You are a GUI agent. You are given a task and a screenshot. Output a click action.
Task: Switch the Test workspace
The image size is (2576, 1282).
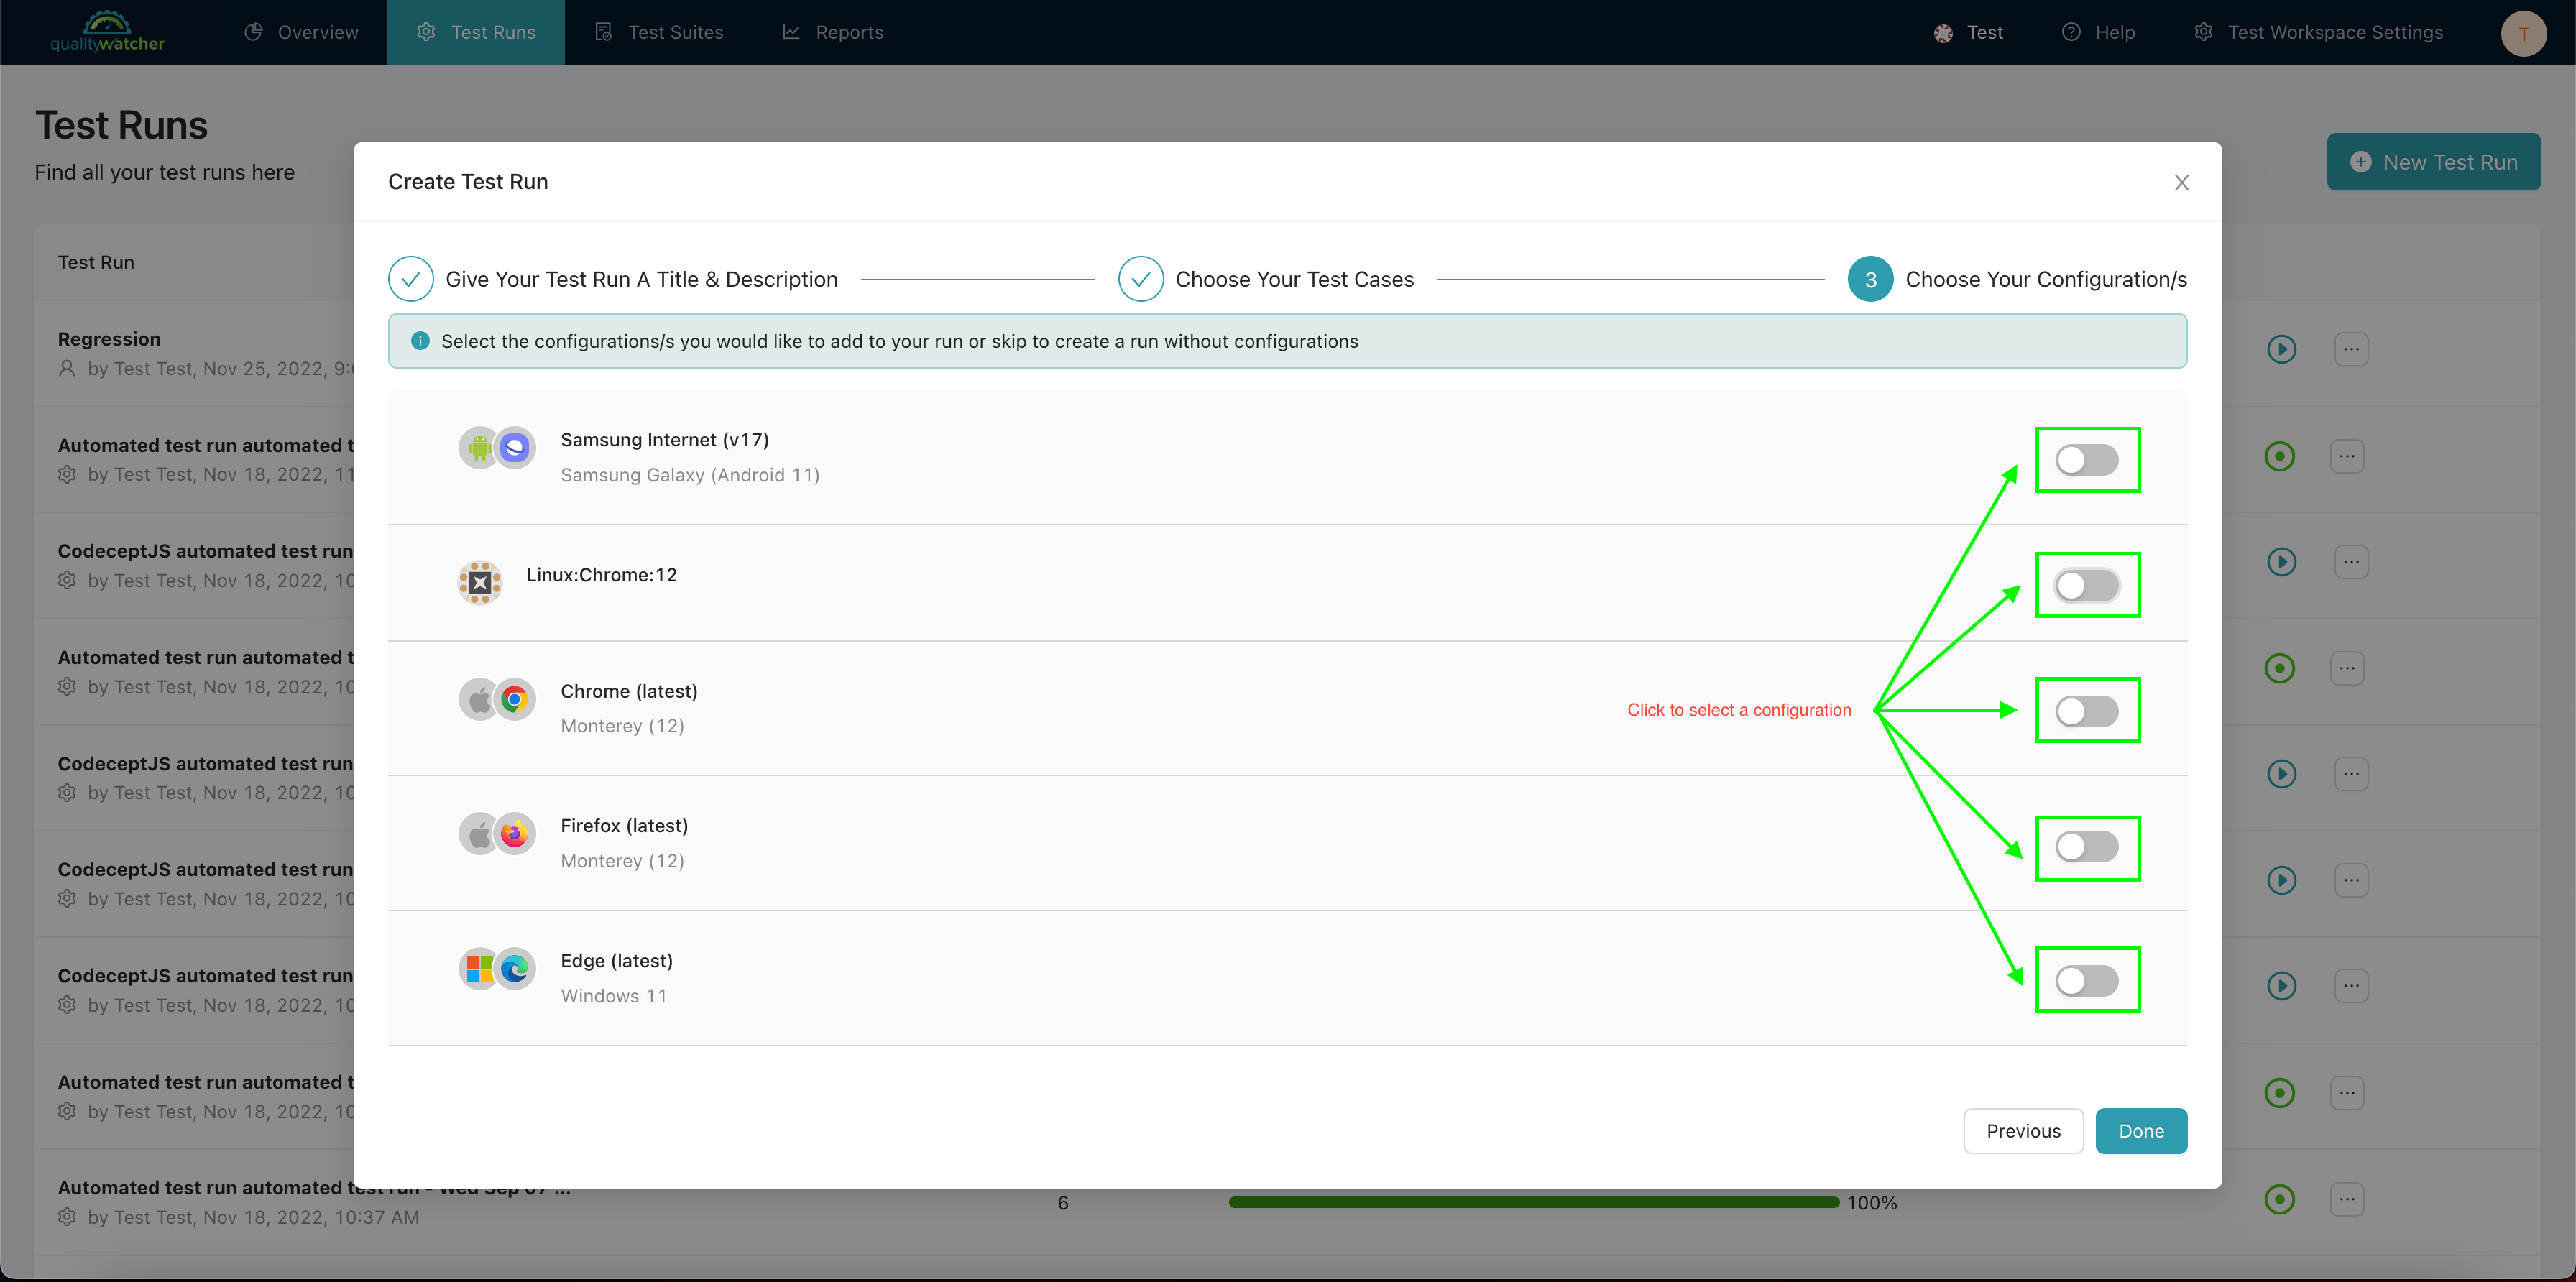pos(1967,32)
